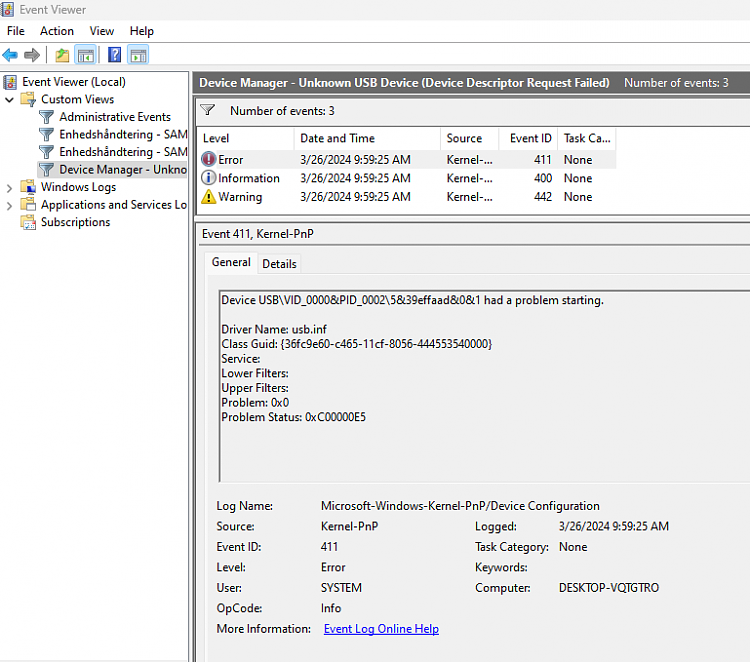Select the Administrative Events custom view
The height and width of the screenshot is (662, 750).
click(115, 117)
